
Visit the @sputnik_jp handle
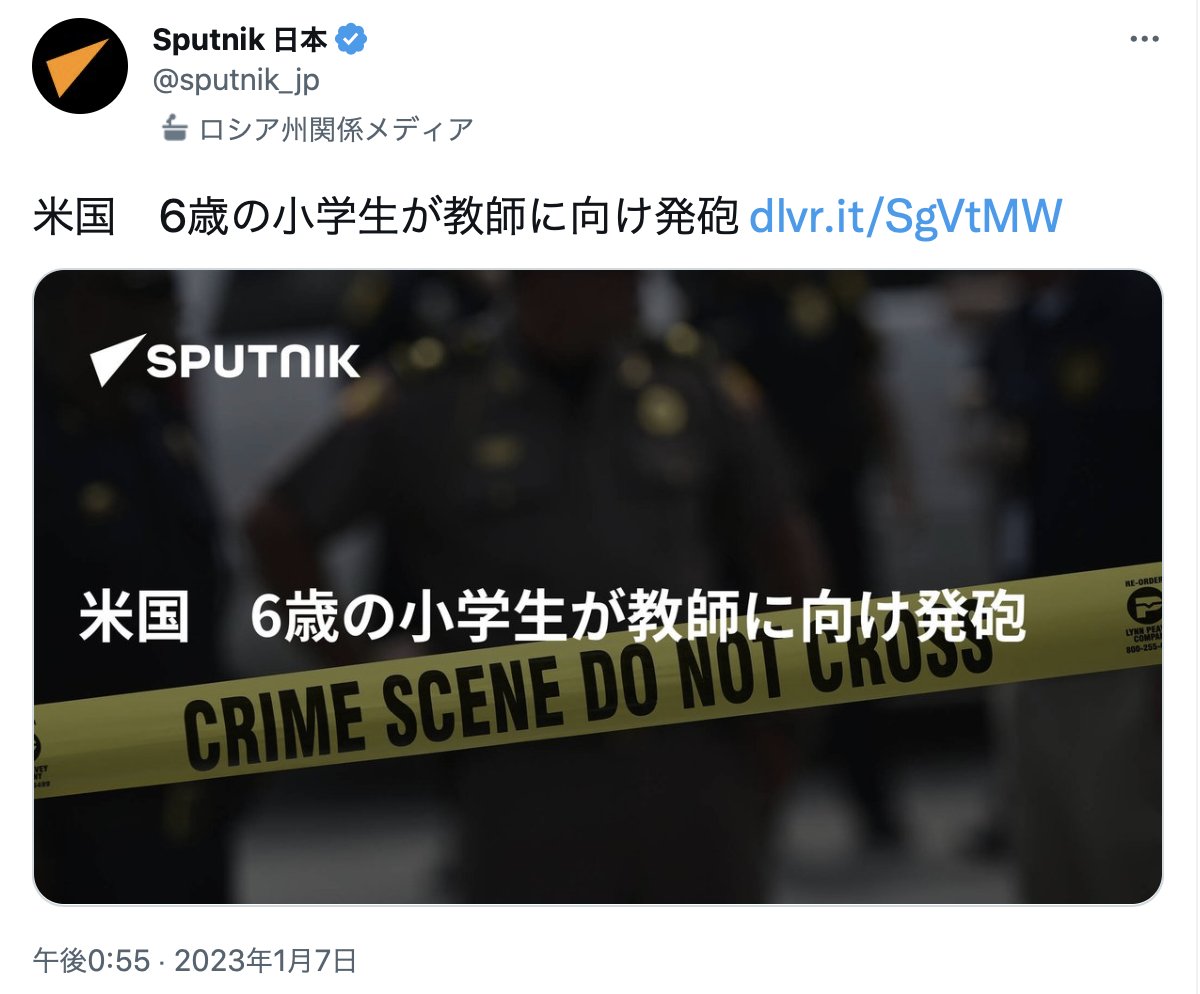(236, 82)
